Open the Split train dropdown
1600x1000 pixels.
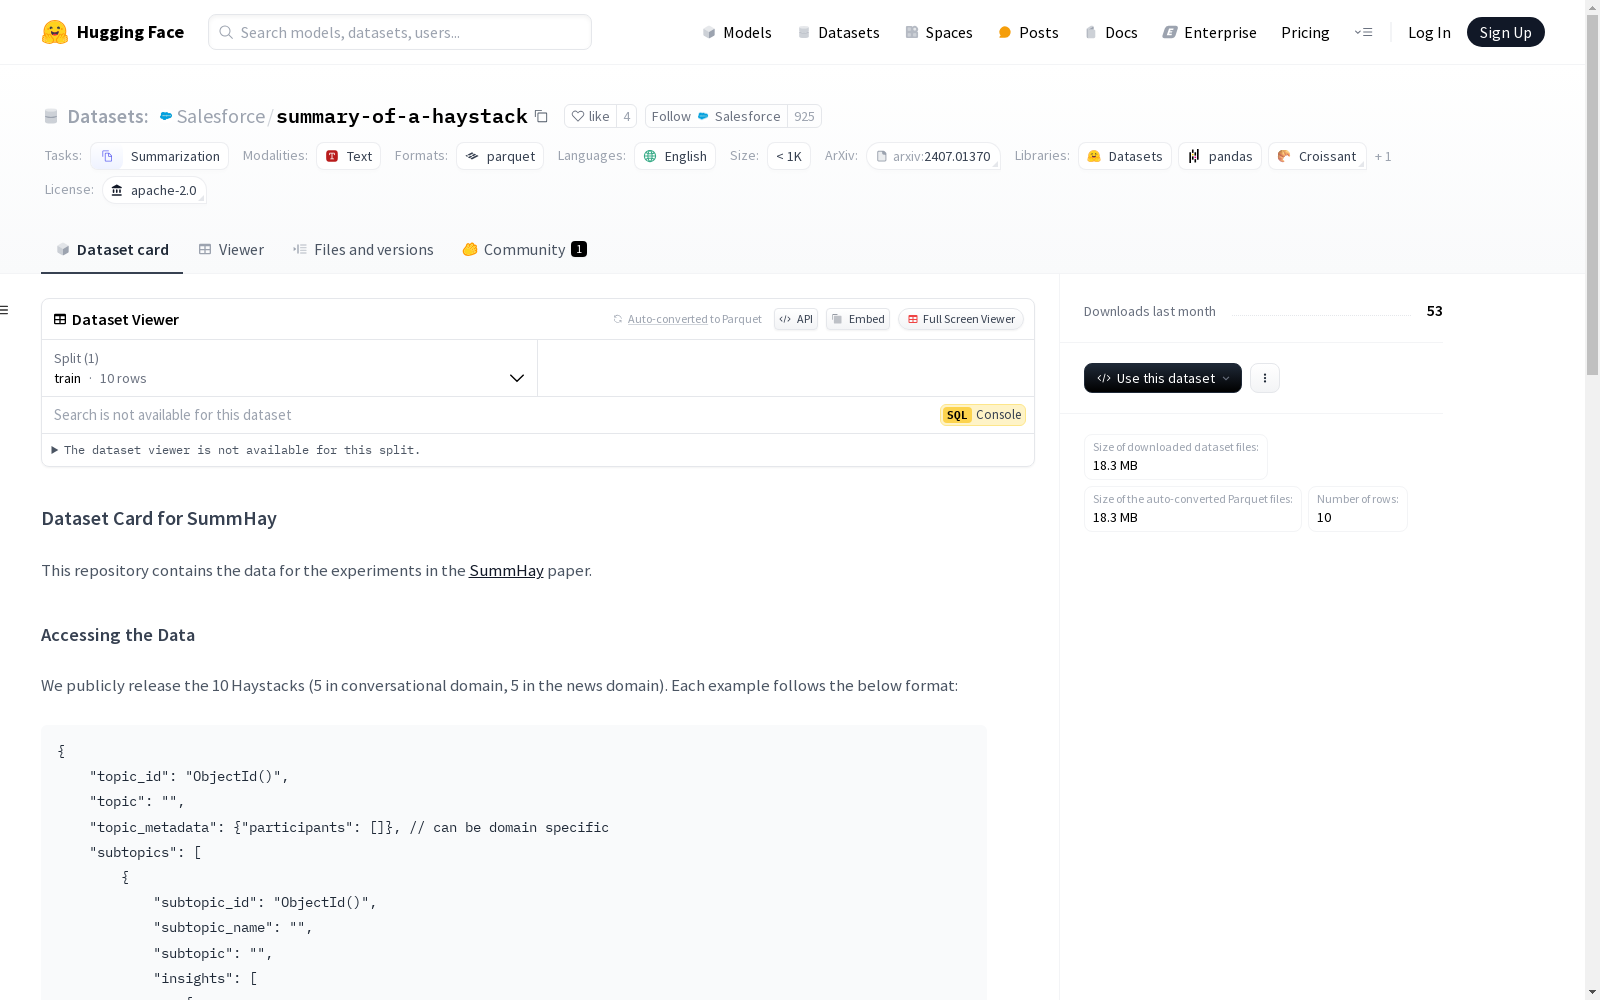[x=290, y=368]
